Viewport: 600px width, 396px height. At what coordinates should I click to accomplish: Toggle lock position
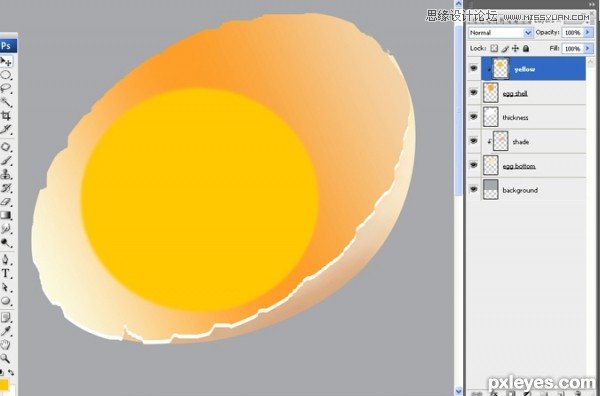pyautogui.click(x=515, y=48)
